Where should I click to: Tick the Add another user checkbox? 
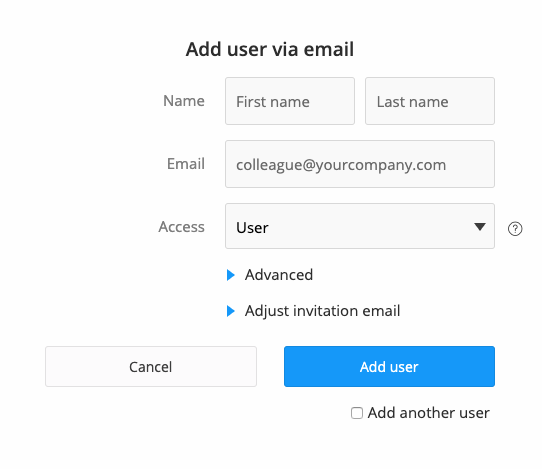pyautogui.click(x=357, y=413)
